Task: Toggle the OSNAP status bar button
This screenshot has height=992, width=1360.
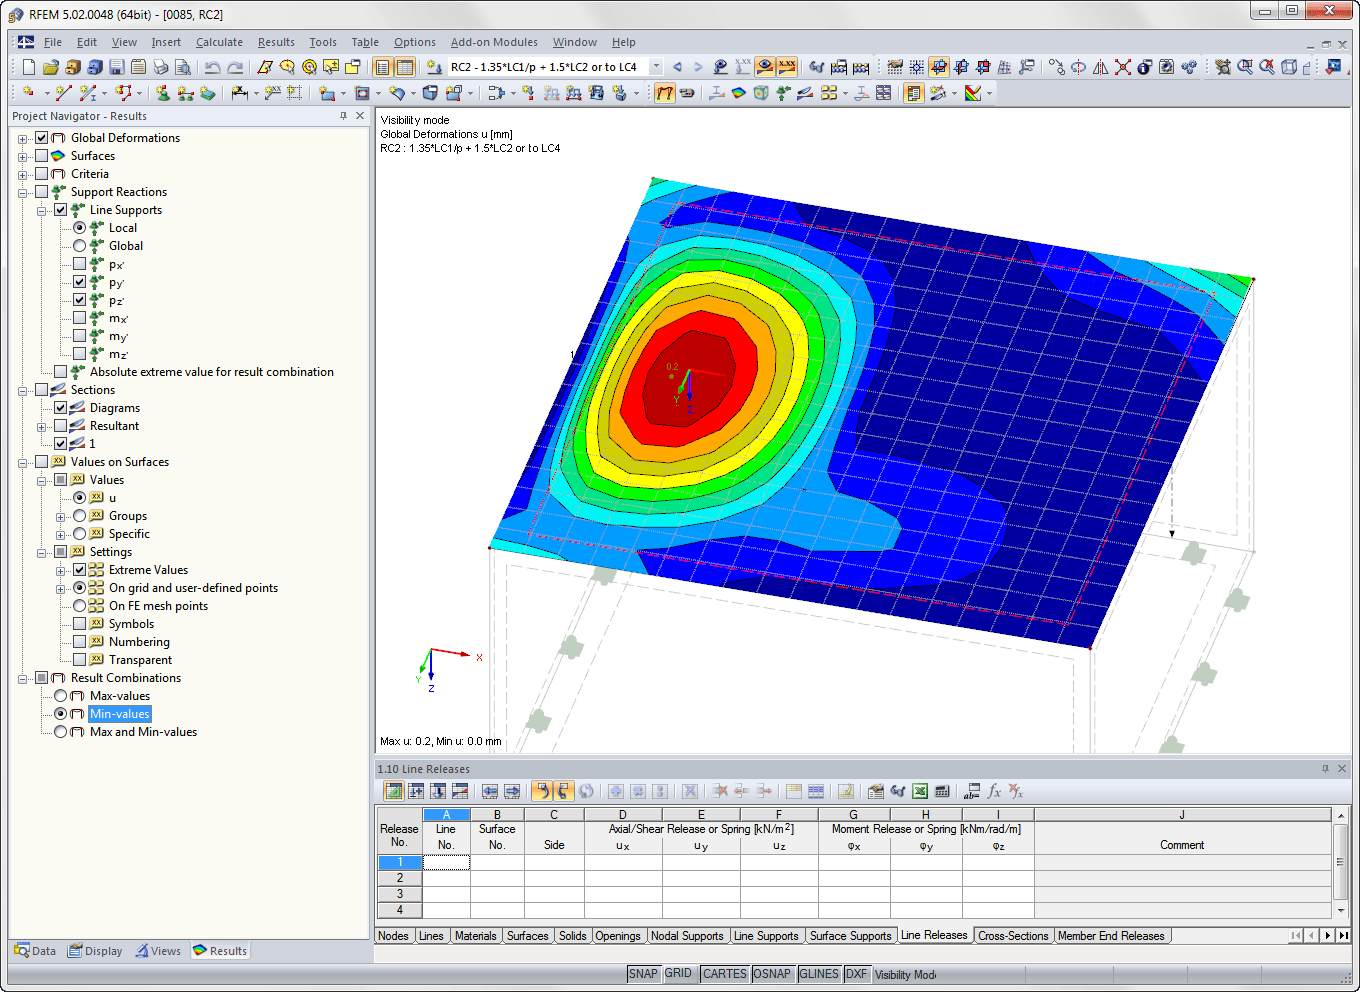Action: pyautogui.click(x=771, y=974)
